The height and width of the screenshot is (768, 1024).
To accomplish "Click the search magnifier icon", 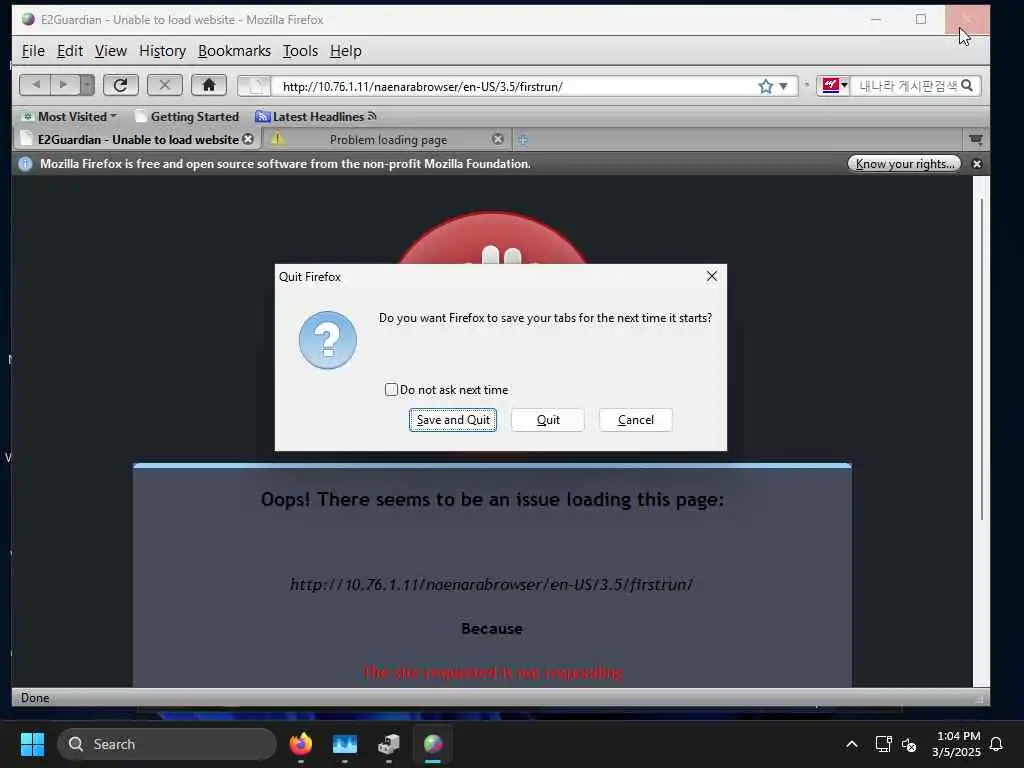I will pos(967,86).
